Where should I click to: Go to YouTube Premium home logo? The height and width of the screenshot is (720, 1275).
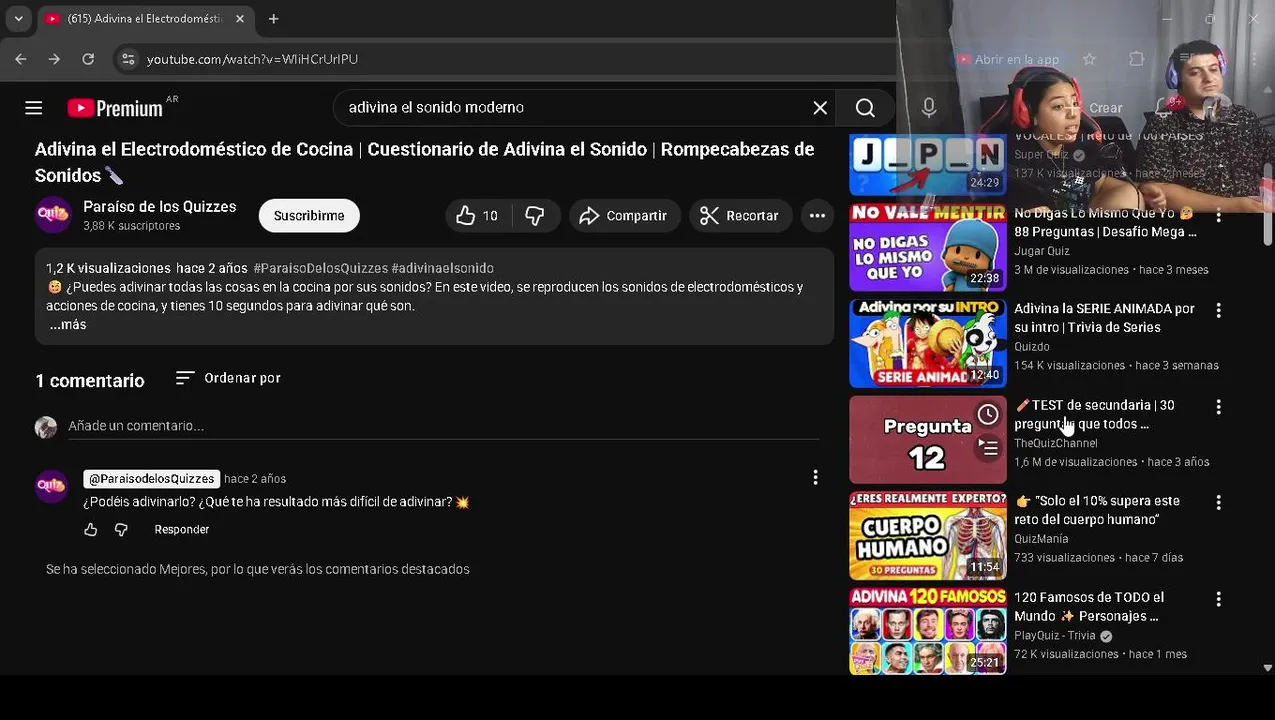coord(115,108)
